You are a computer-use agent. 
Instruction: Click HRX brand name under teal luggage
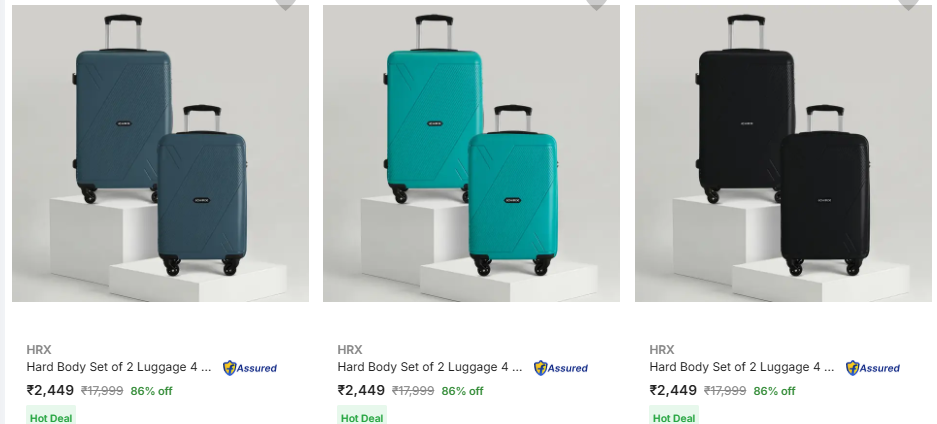point(350,350)
